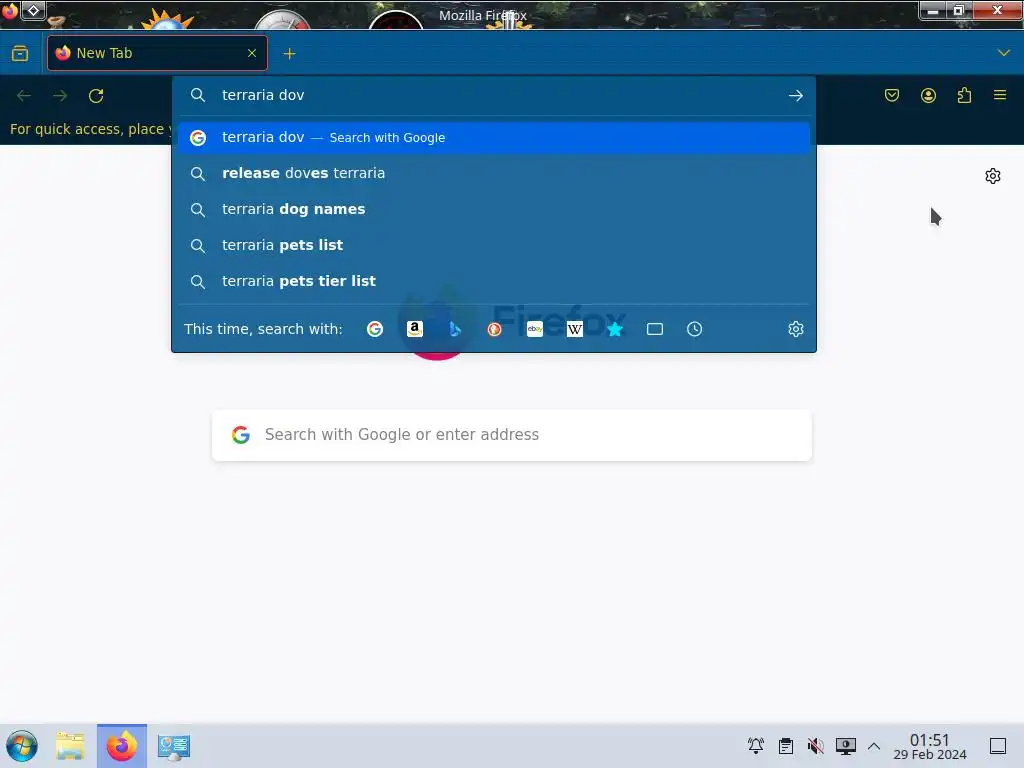This screenshot has width=1024, height=768.
Task: Click the go arrow in address bar
Action: (x=795, y=95)
